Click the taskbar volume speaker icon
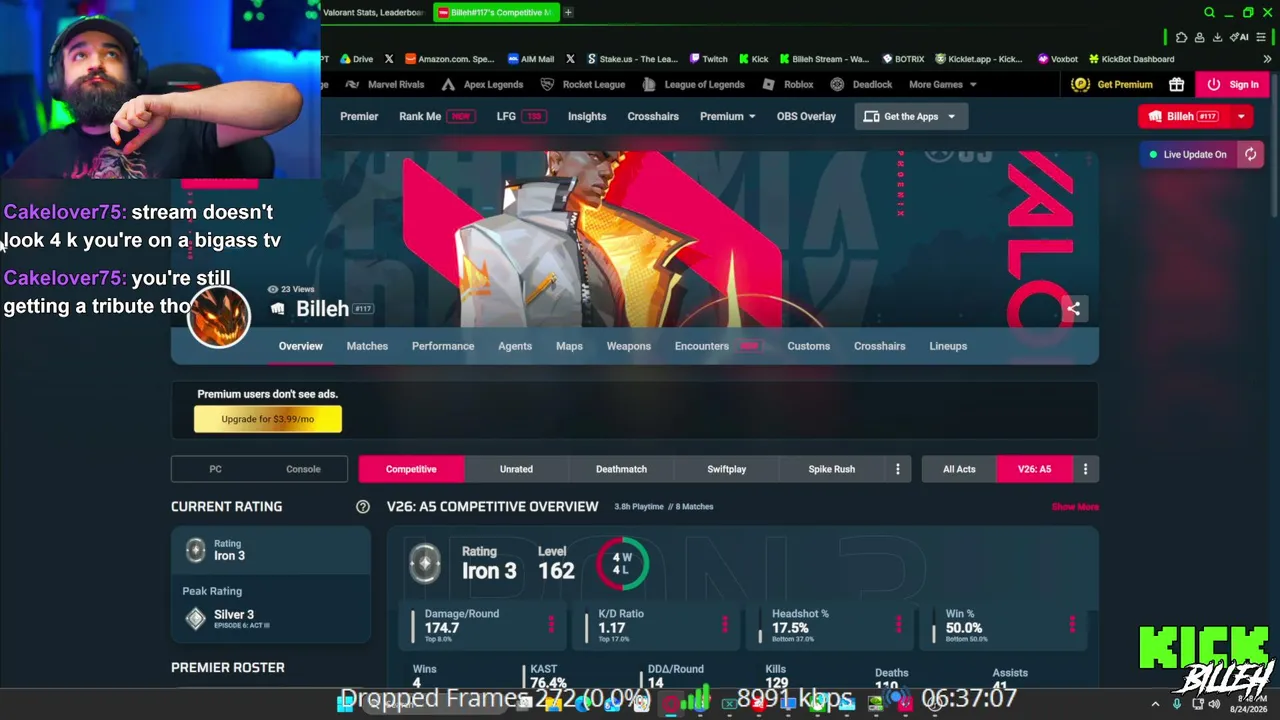 coord(1214,704)
